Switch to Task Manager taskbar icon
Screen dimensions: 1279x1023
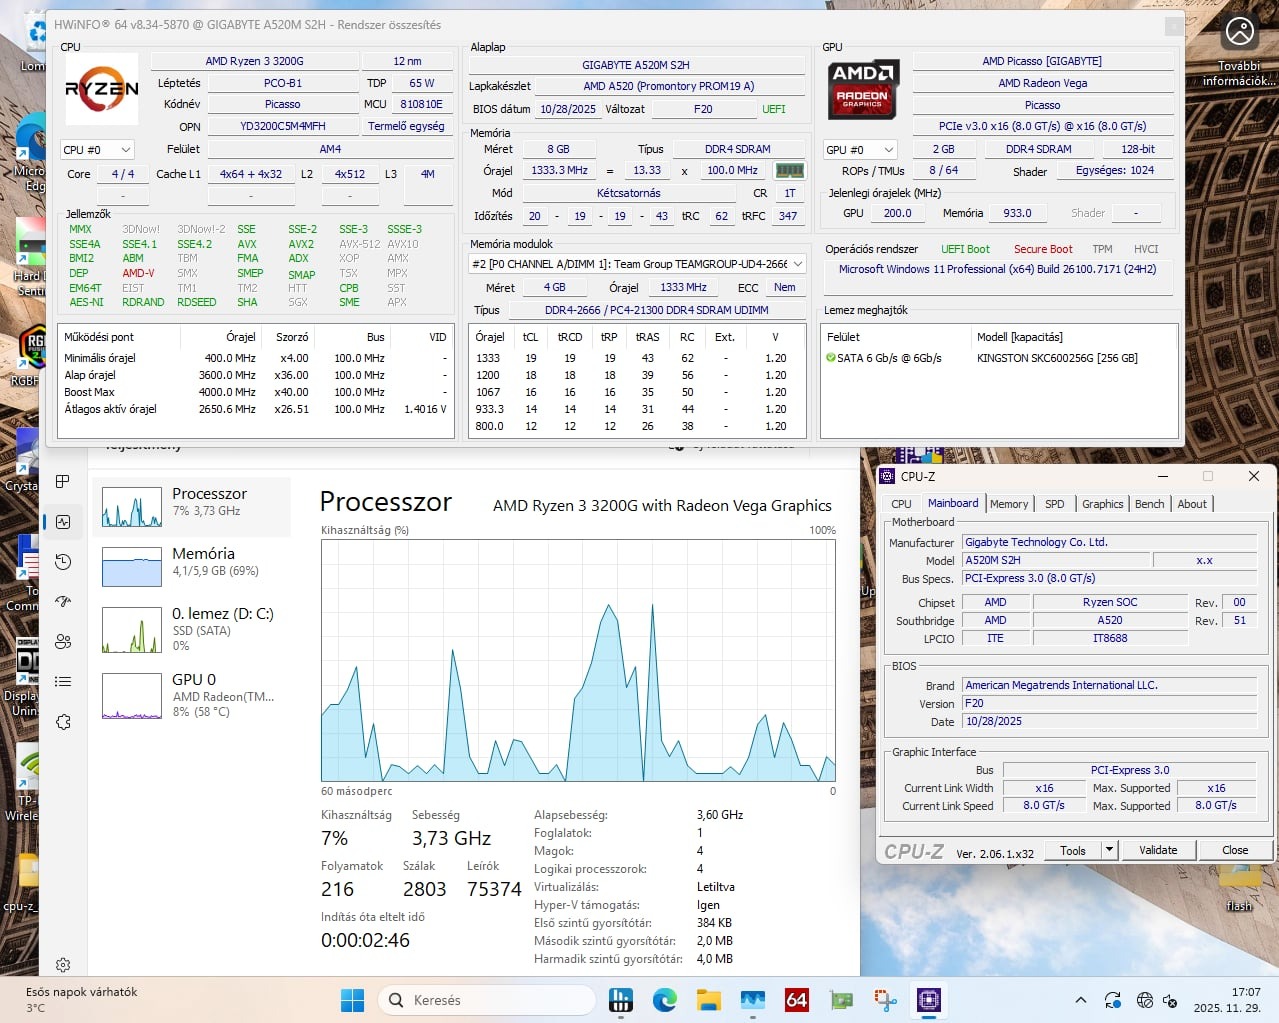pos(753,1000)
